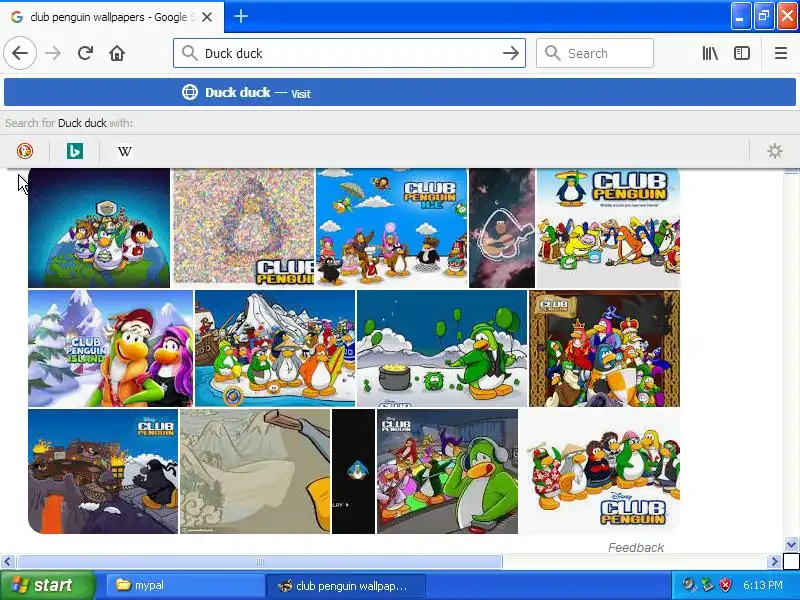Click the Feedback link
This screenshot has width=800, height=600.
pyautogui.click(x=636, y=547)
